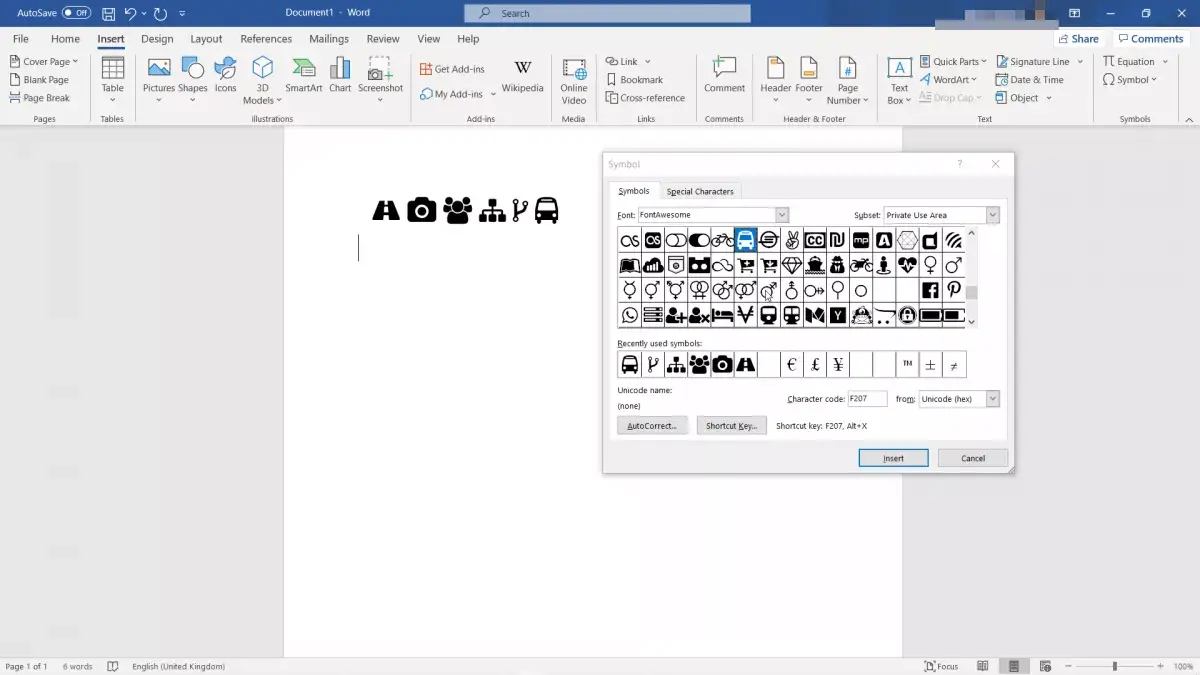Click the Shortcut Key button
The image size is (1200, 675).
pos(731,426)
